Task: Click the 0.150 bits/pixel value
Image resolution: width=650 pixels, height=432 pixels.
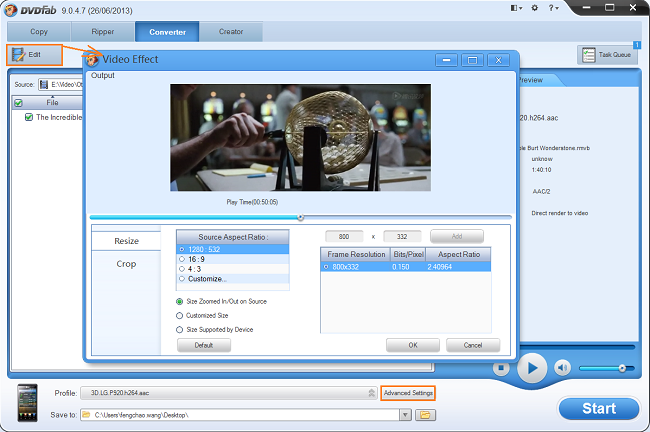Action: [400, 267]
